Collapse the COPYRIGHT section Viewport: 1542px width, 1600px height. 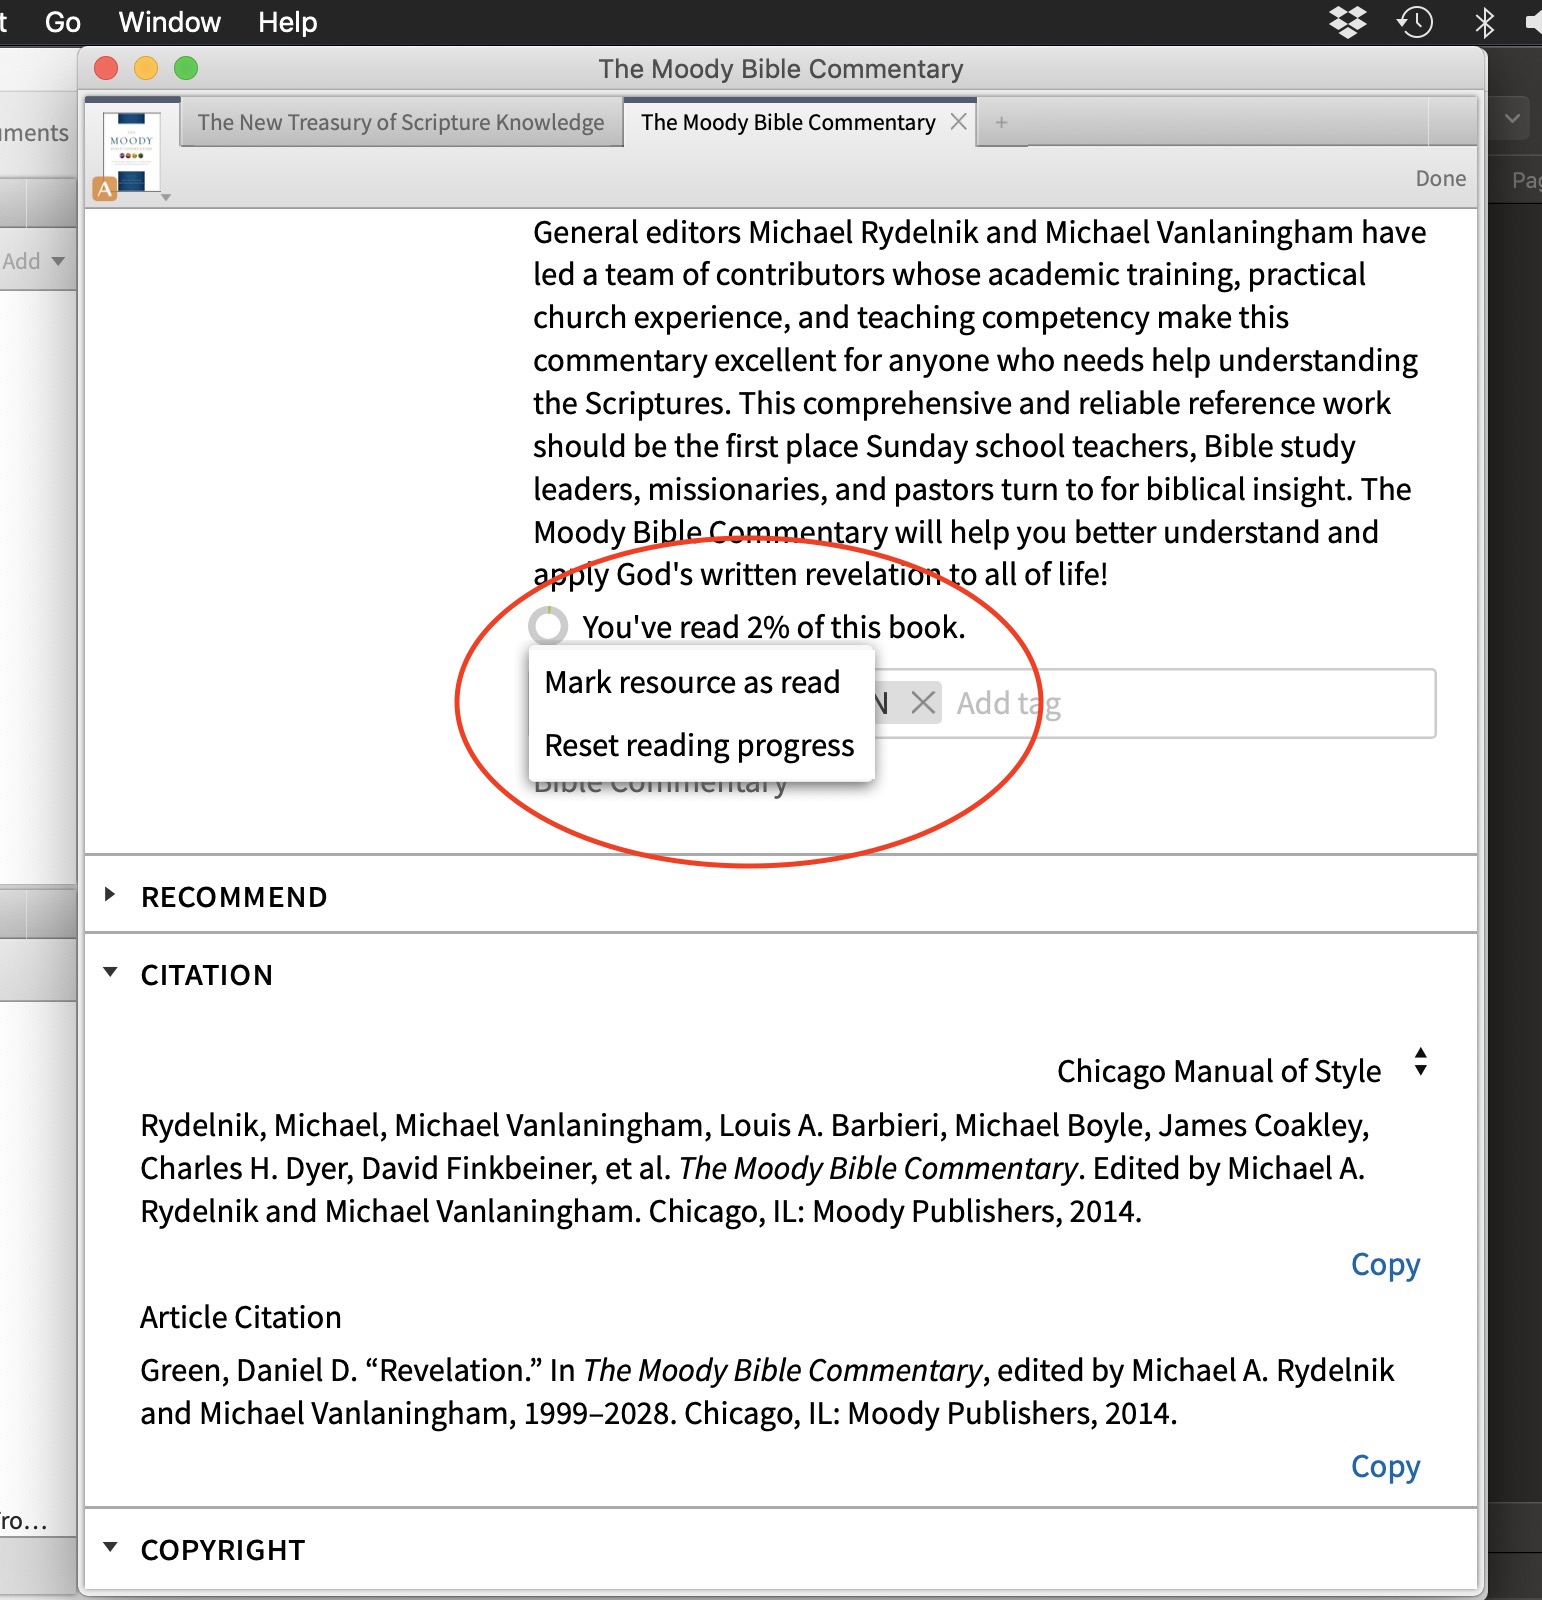pos(110,1548)
